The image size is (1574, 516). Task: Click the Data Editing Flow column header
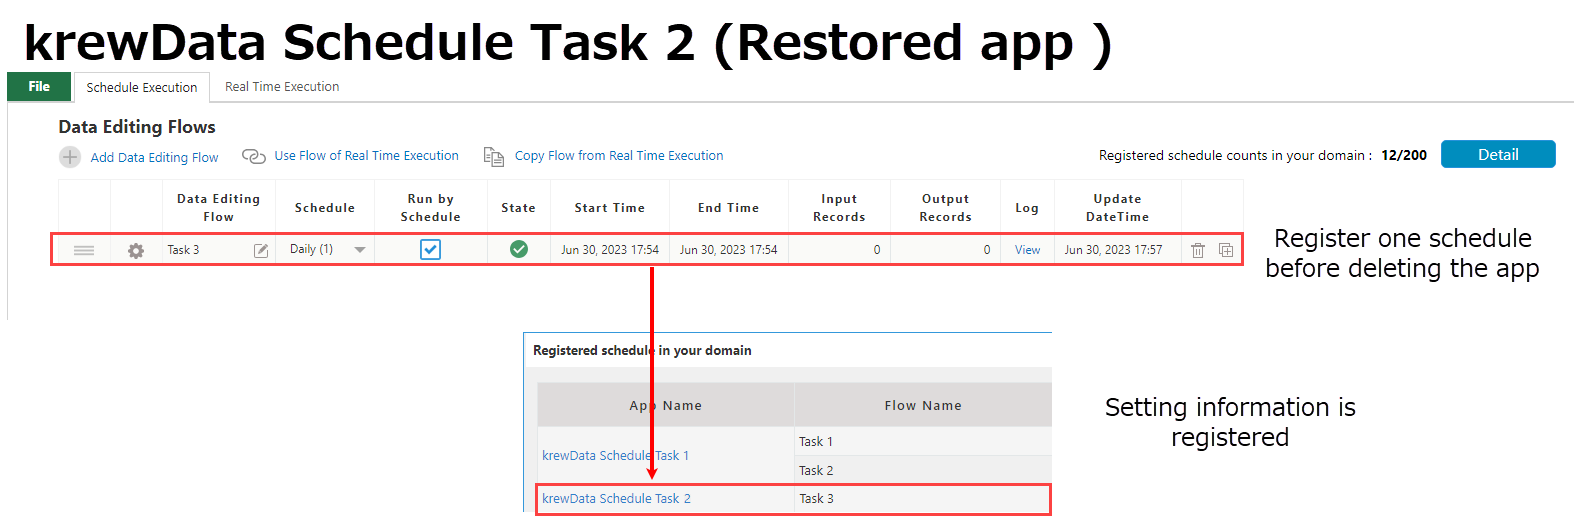pos(218,208)
